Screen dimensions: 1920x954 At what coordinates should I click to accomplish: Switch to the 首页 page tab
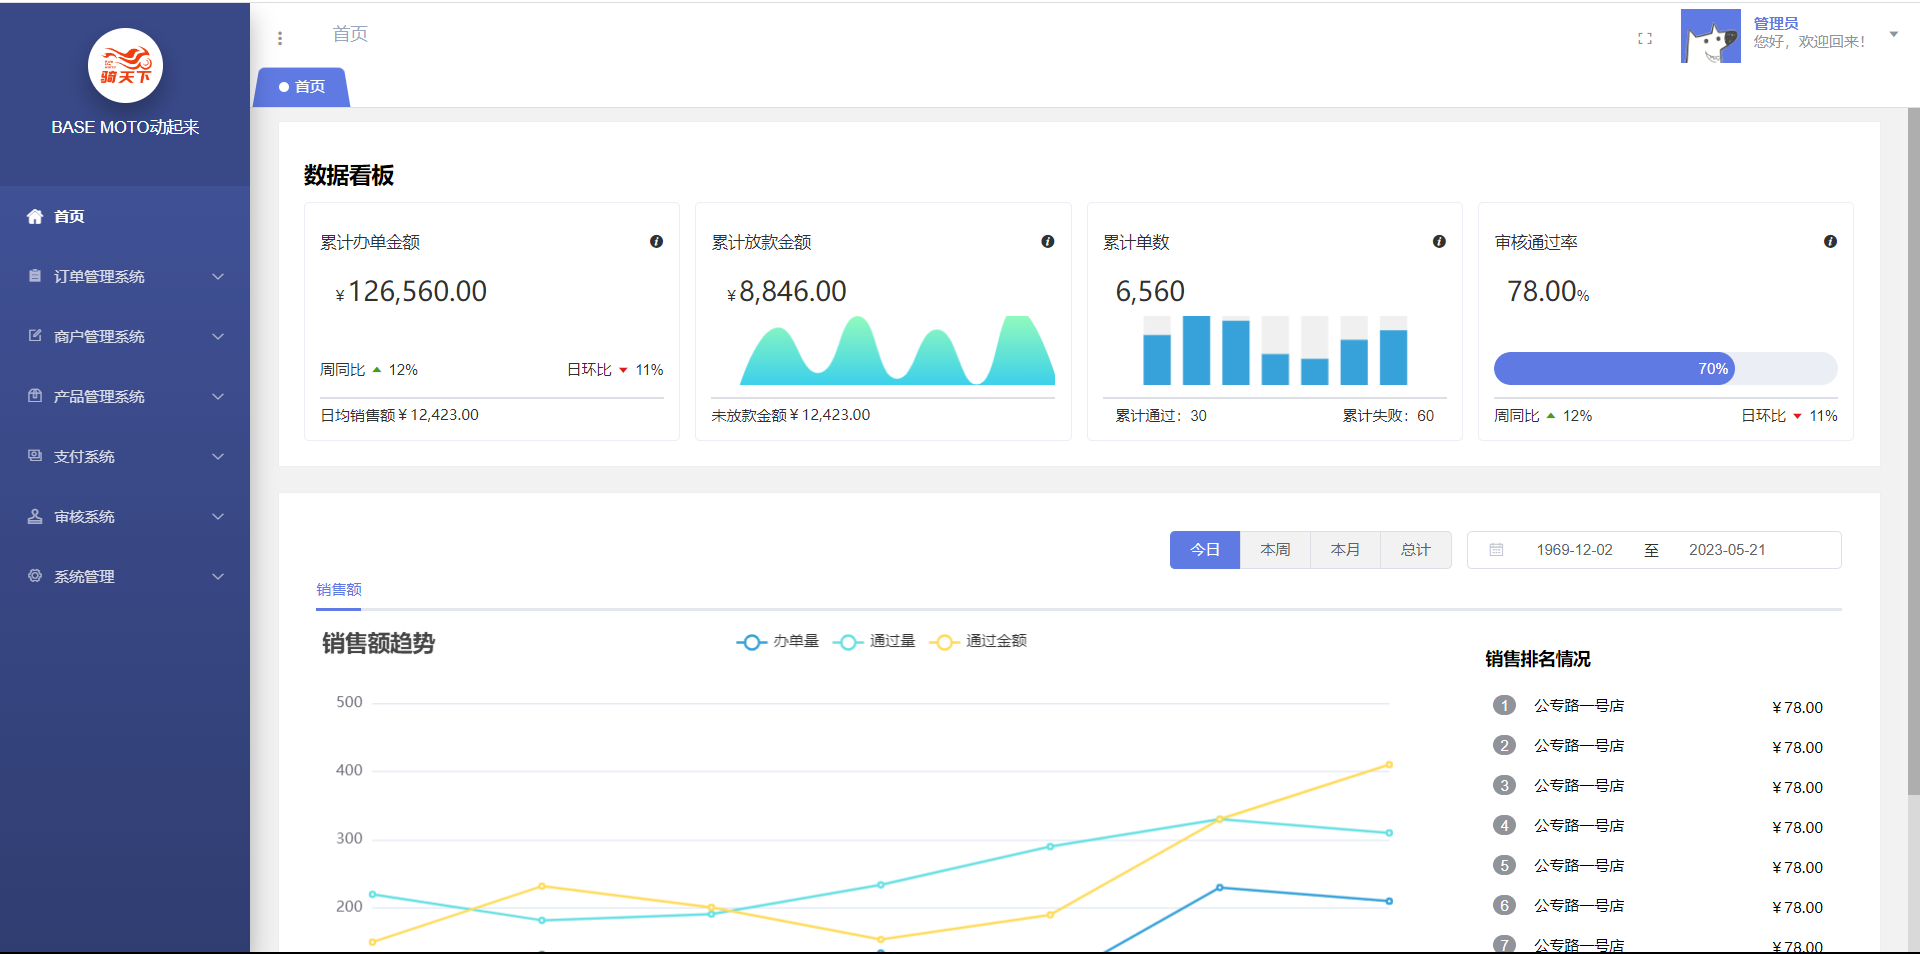[302, 87]
